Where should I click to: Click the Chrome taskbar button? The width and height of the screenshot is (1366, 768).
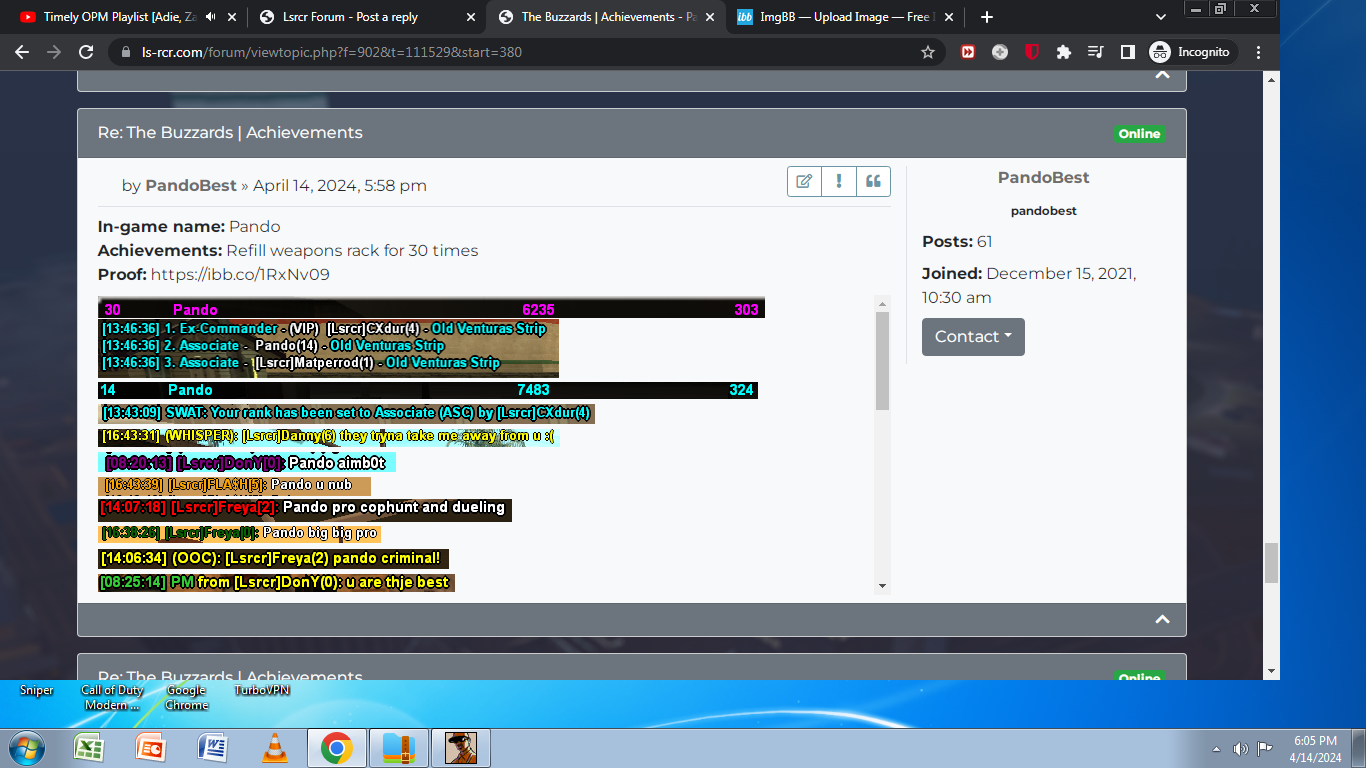click(x=336, y=748)
